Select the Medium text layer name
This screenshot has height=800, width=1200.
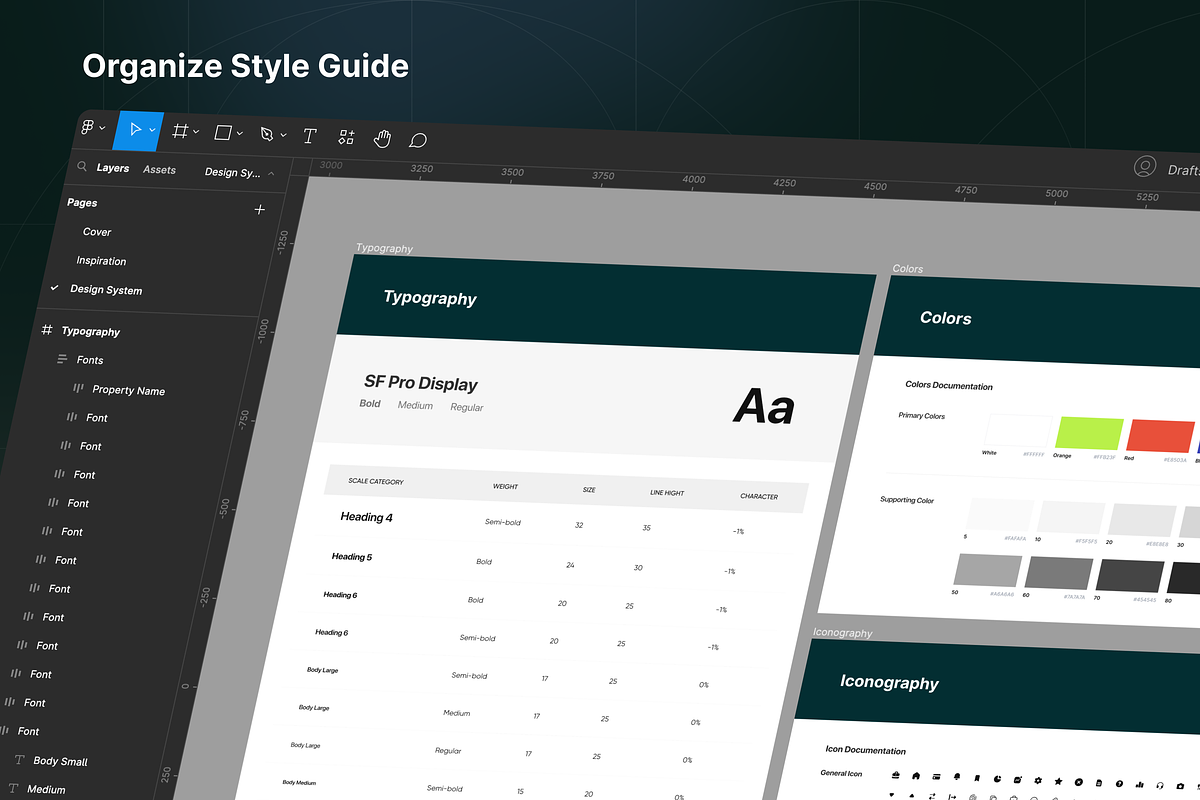(x=46, y=789)
